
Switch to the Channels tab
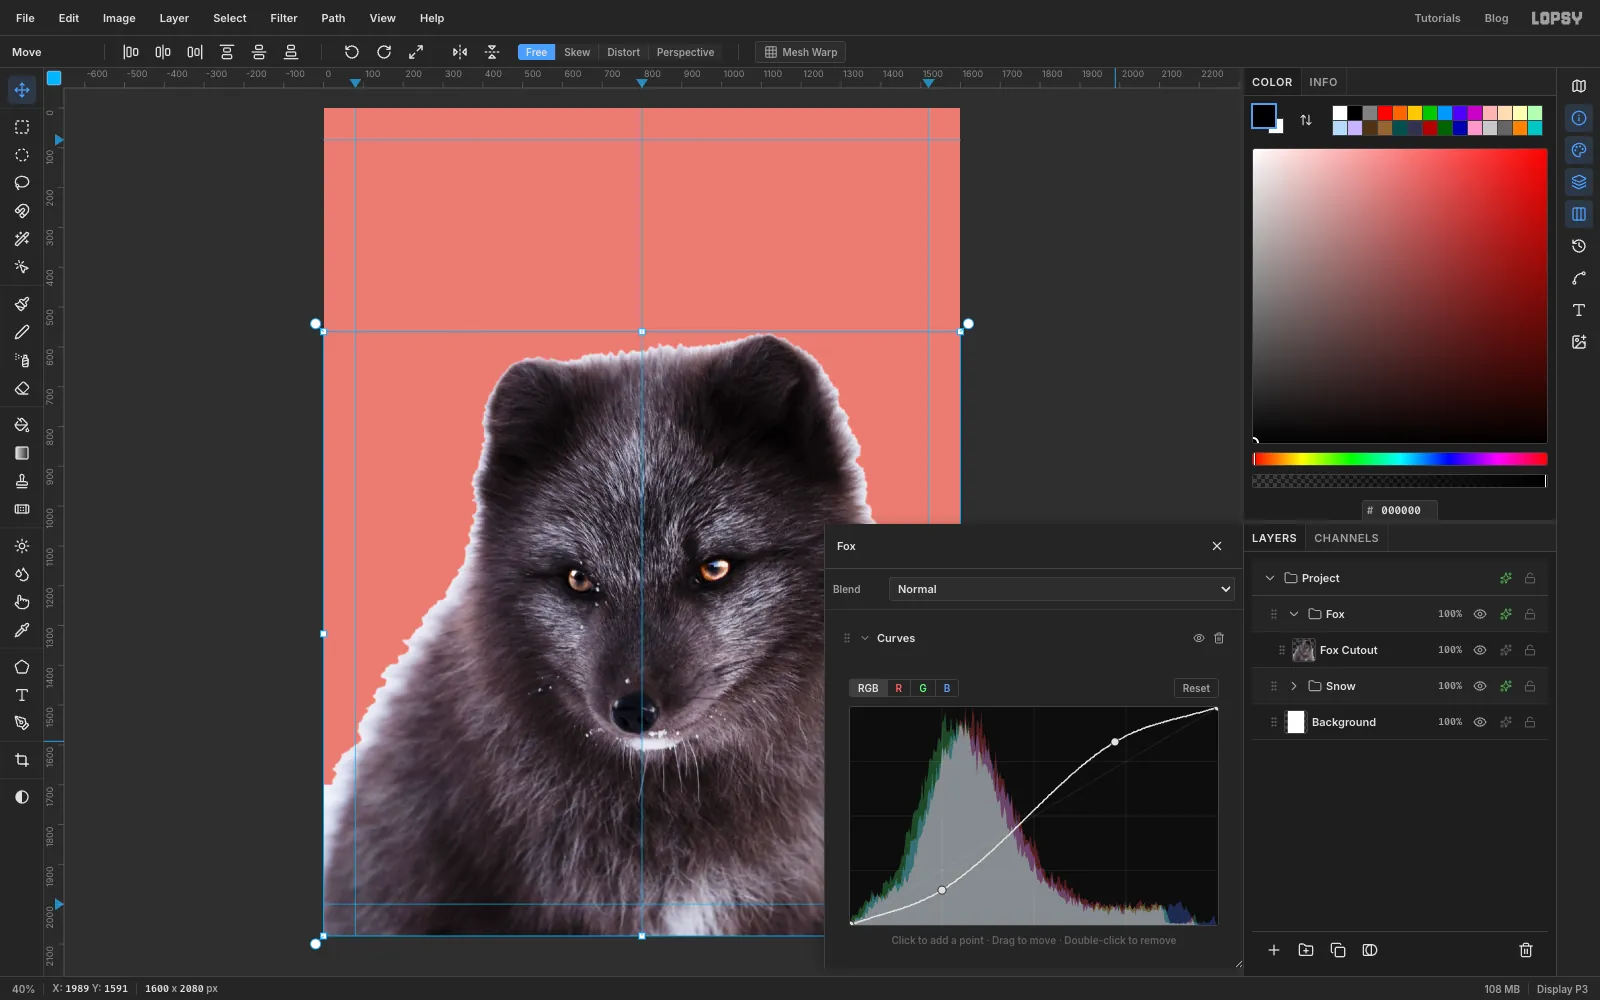[1346, 538]
